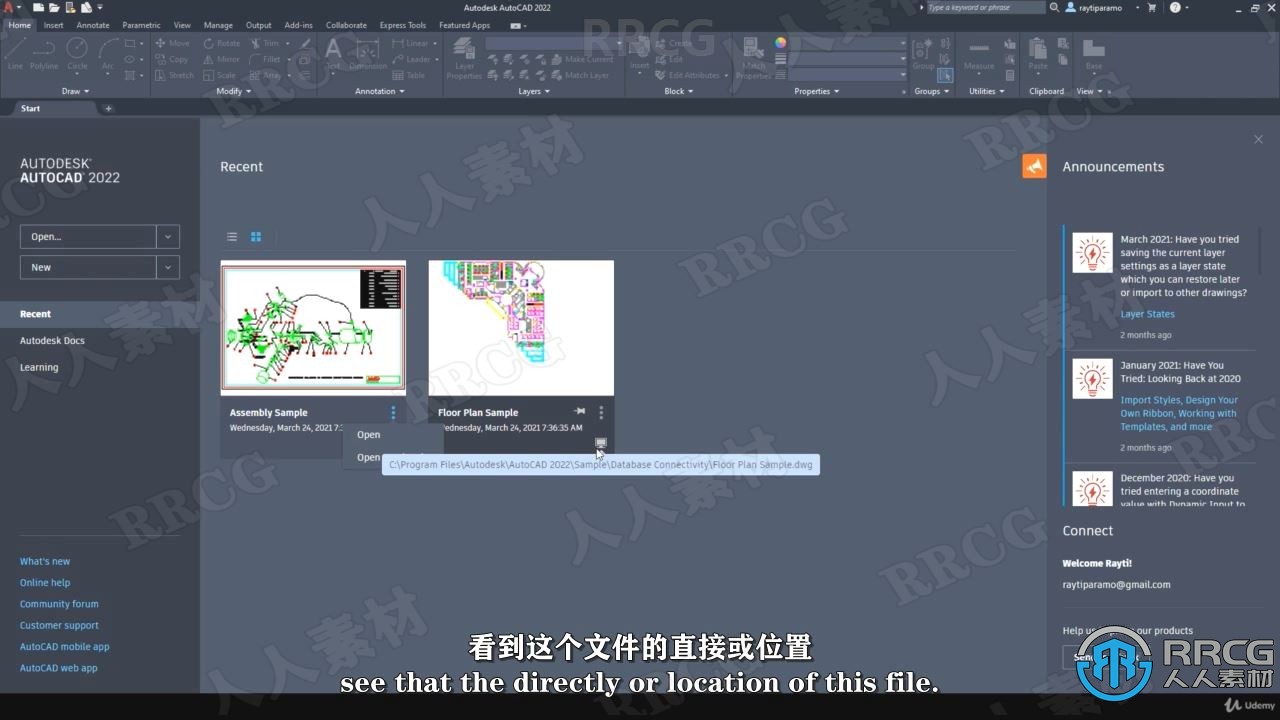Select the Polyline tool

(44, 53)
